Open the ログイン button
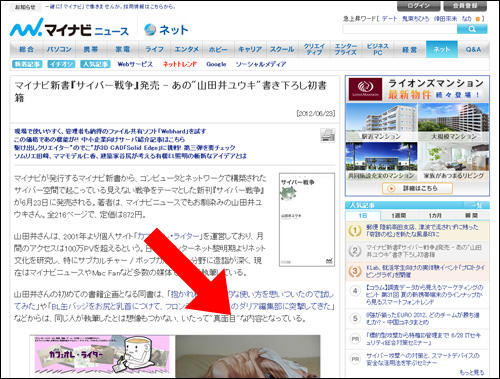 tap(418, 6)
